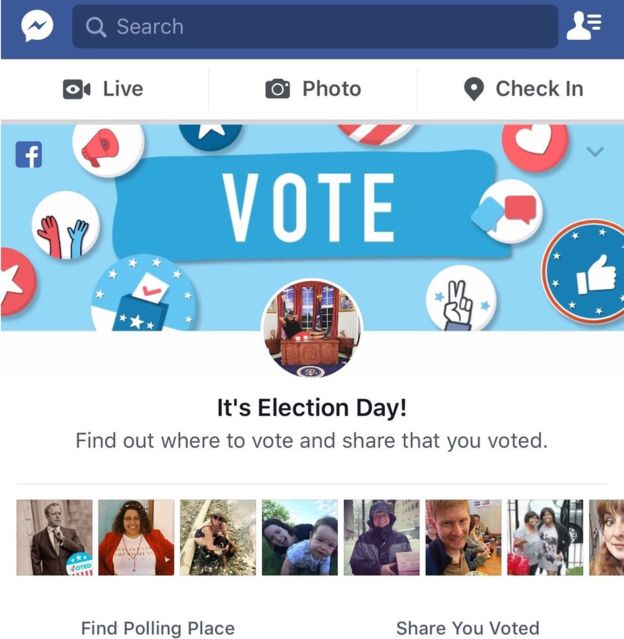Select the Live option
This screenshot has width=624, height=639.
(x=104, y=89)
